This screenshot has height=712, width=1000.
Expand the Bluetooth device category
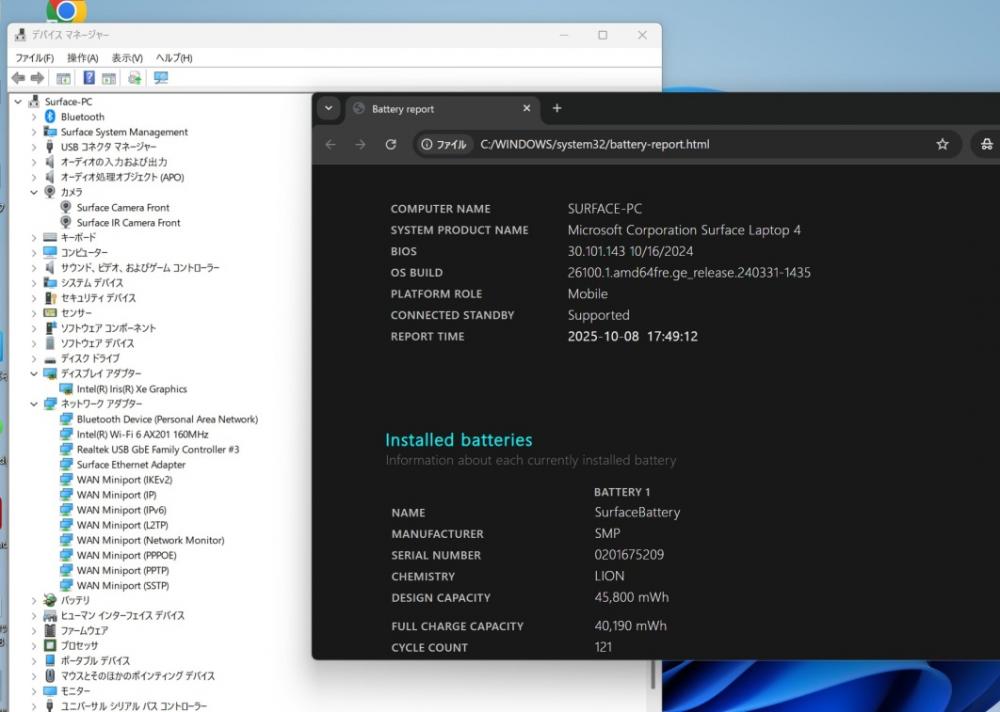tap(34, 117)
